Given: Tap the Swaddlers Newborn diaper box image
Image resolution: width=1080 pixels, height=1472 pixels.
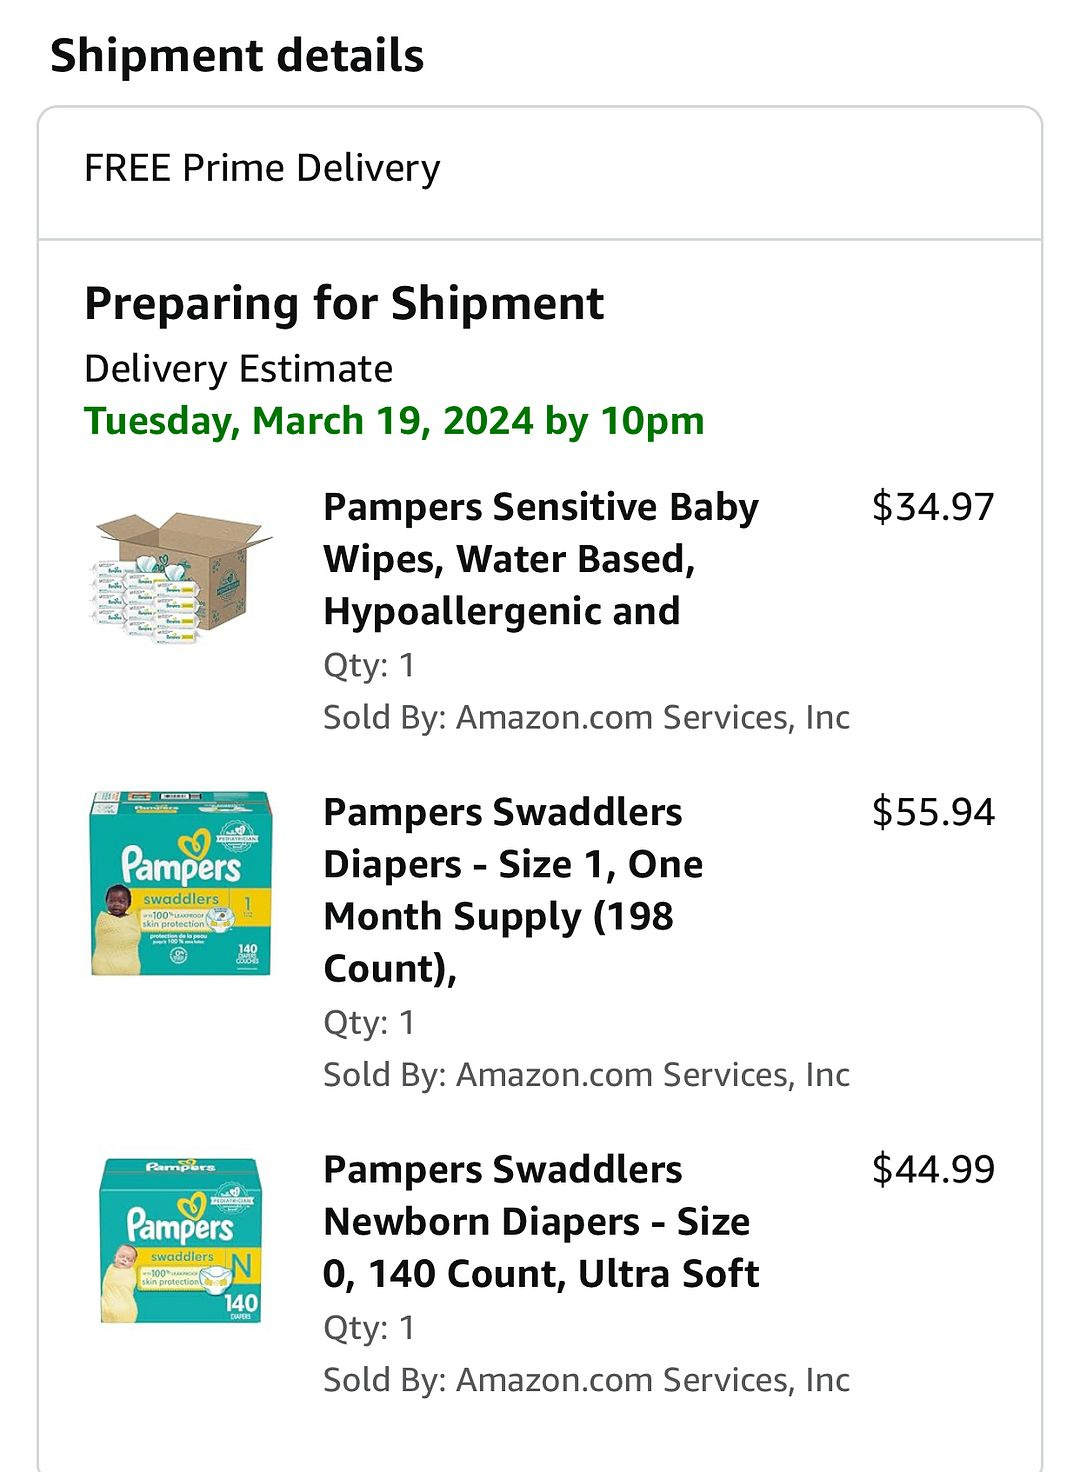Looking at the screenshot, I should point(182,1240).
